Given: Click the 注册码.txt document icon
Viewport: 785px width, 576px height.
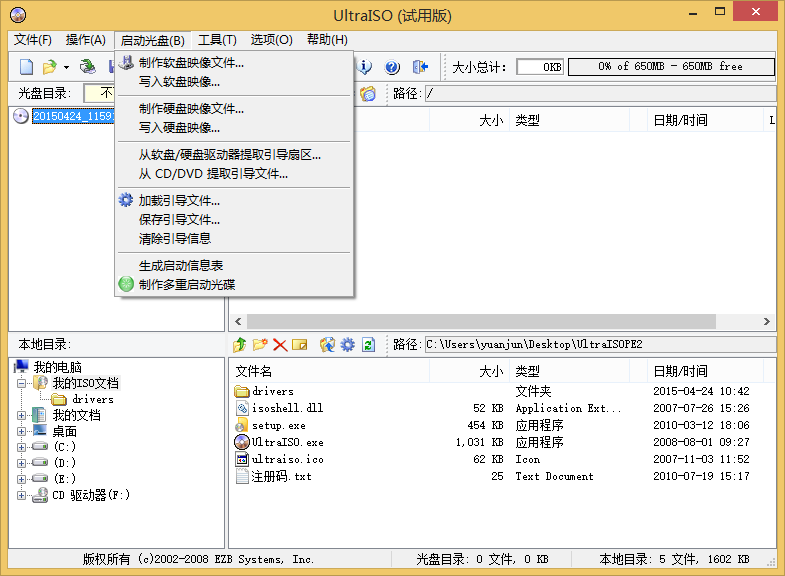Looking at the screenshot, I should click(x=242, y=476).
